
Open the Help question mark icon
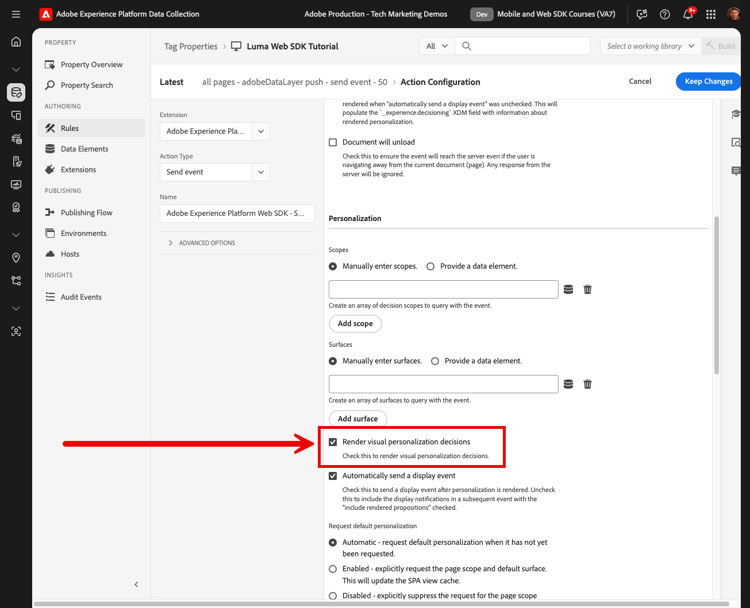pyautogui.click(x=664, y=14)
